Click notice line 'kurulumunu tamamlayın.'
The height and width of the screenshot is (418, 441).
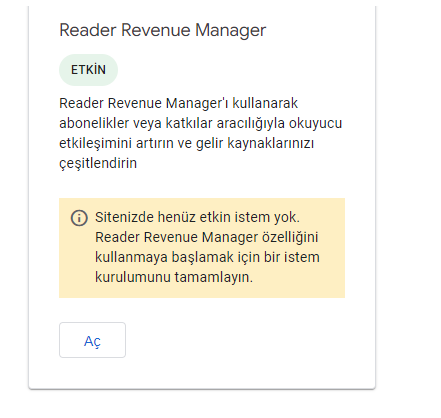pos(174,277)
